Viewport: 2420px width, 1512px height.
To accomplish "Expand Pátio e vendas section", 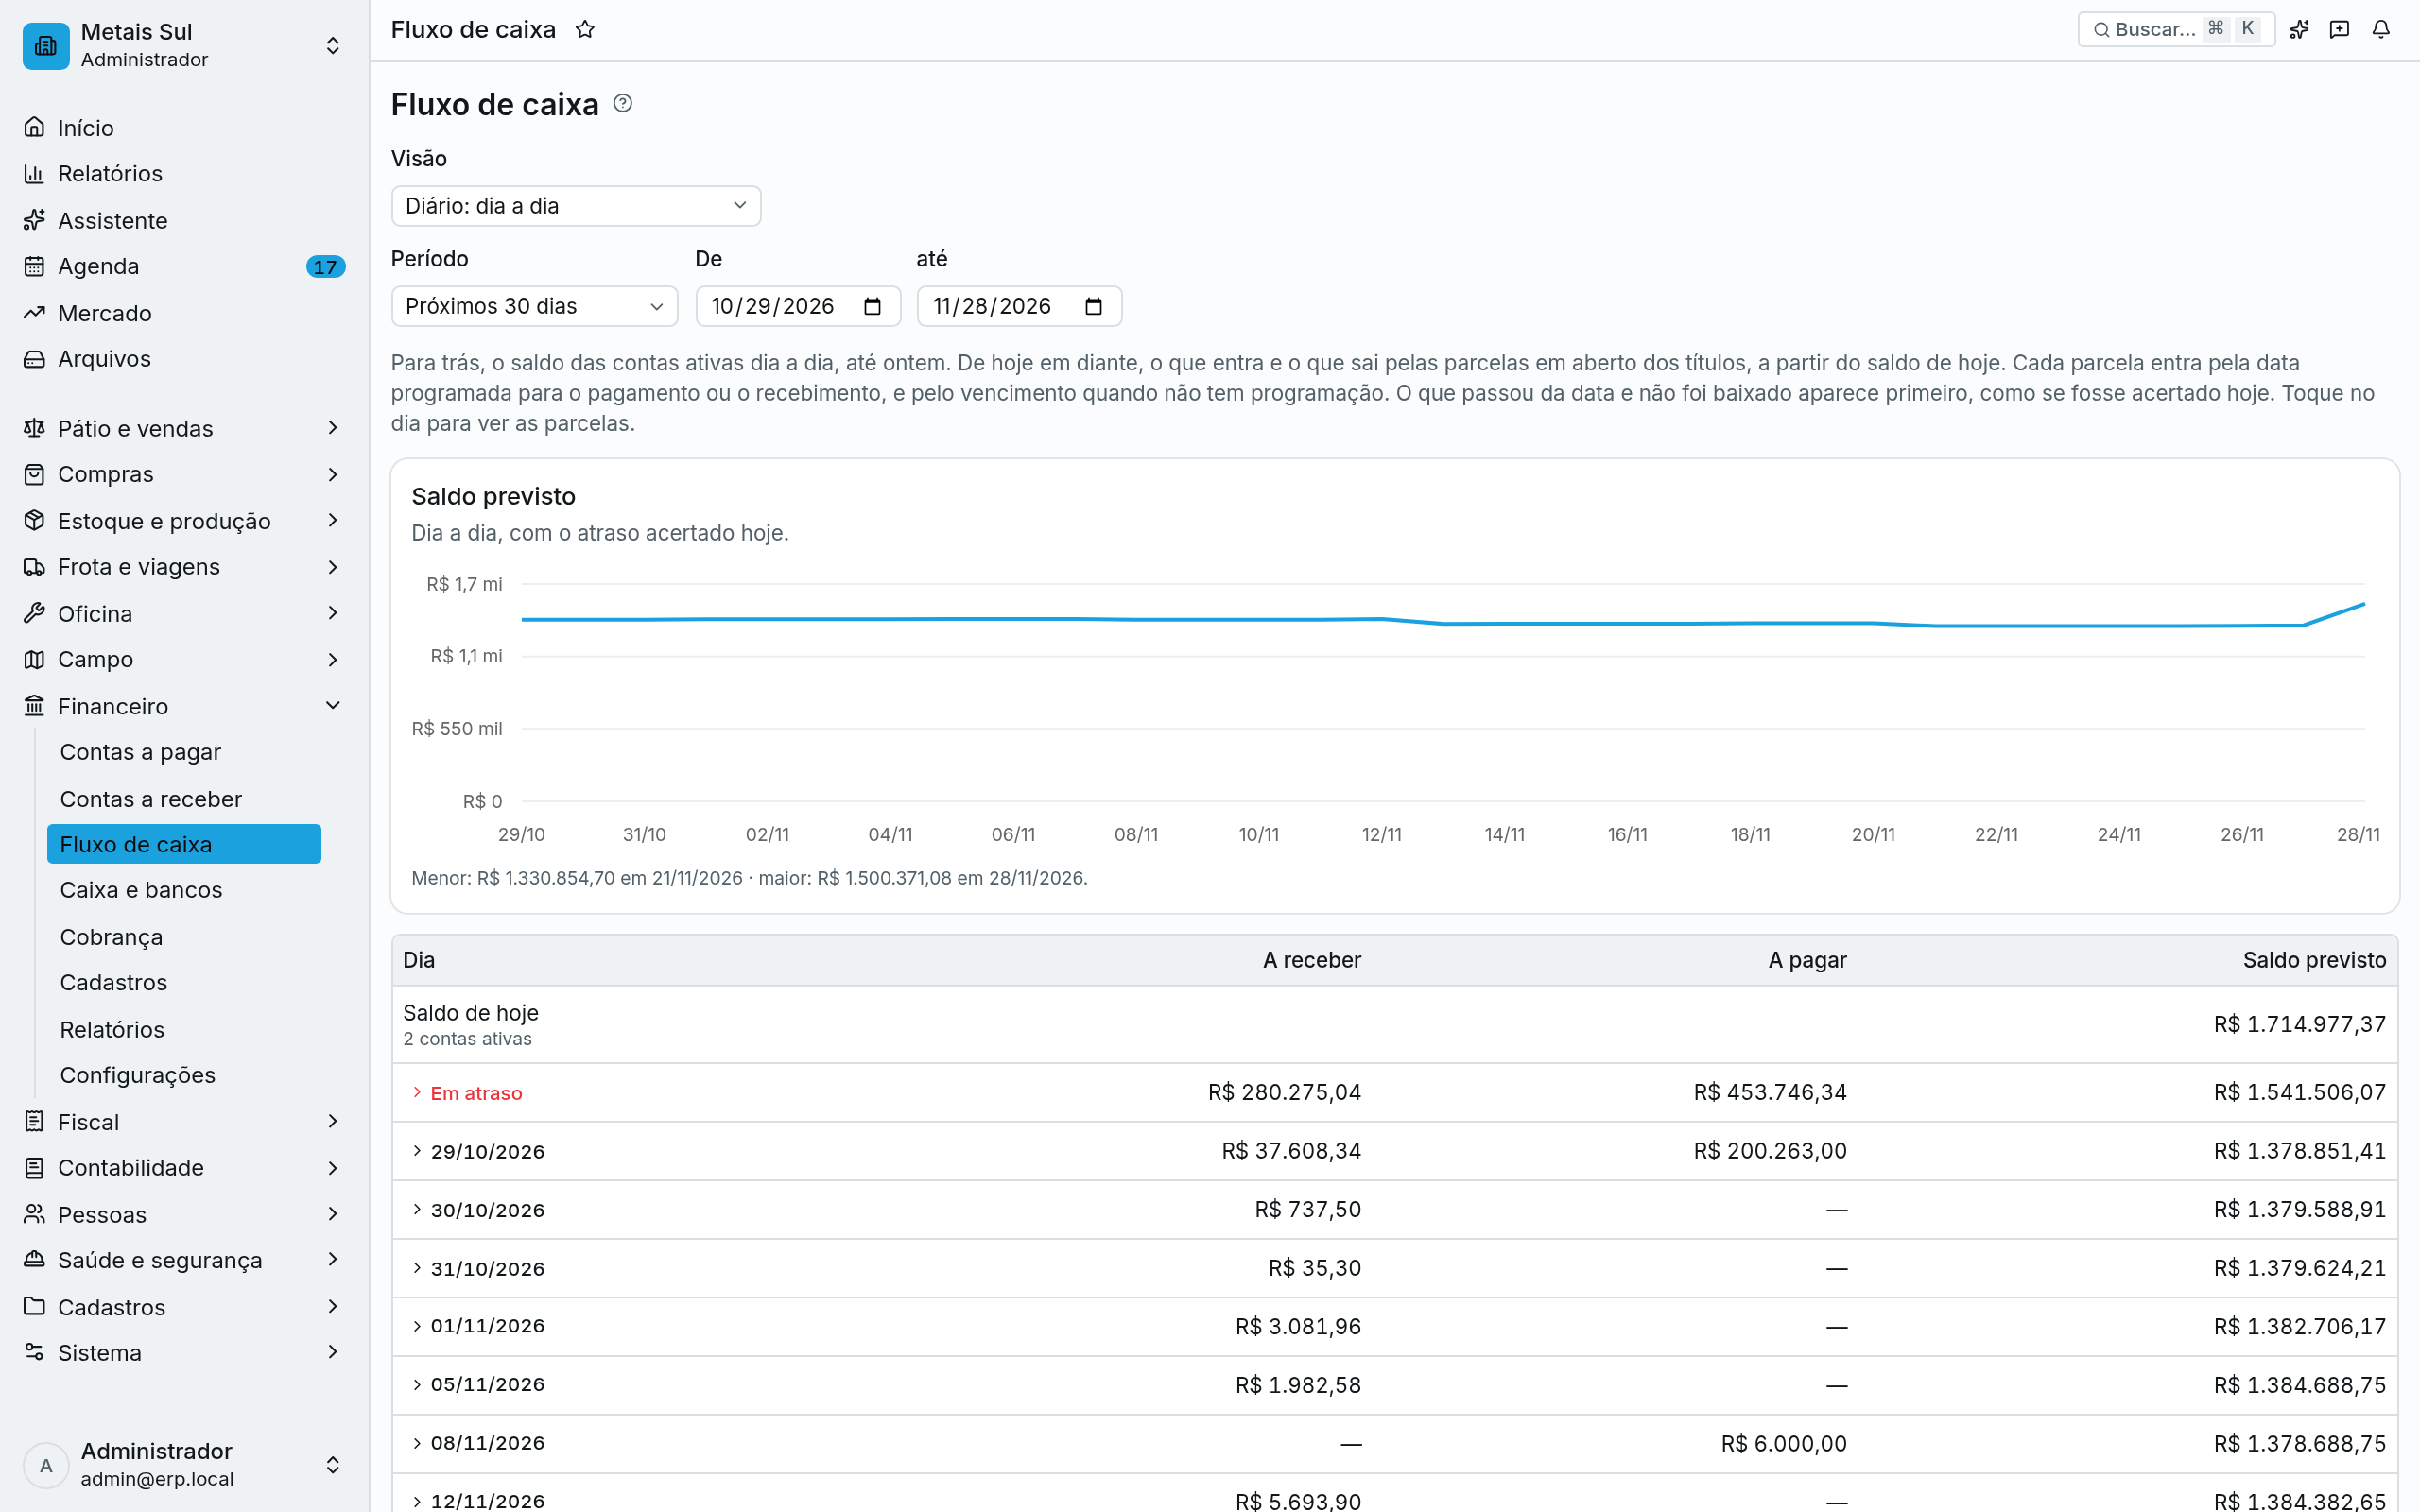I will 185,428.
